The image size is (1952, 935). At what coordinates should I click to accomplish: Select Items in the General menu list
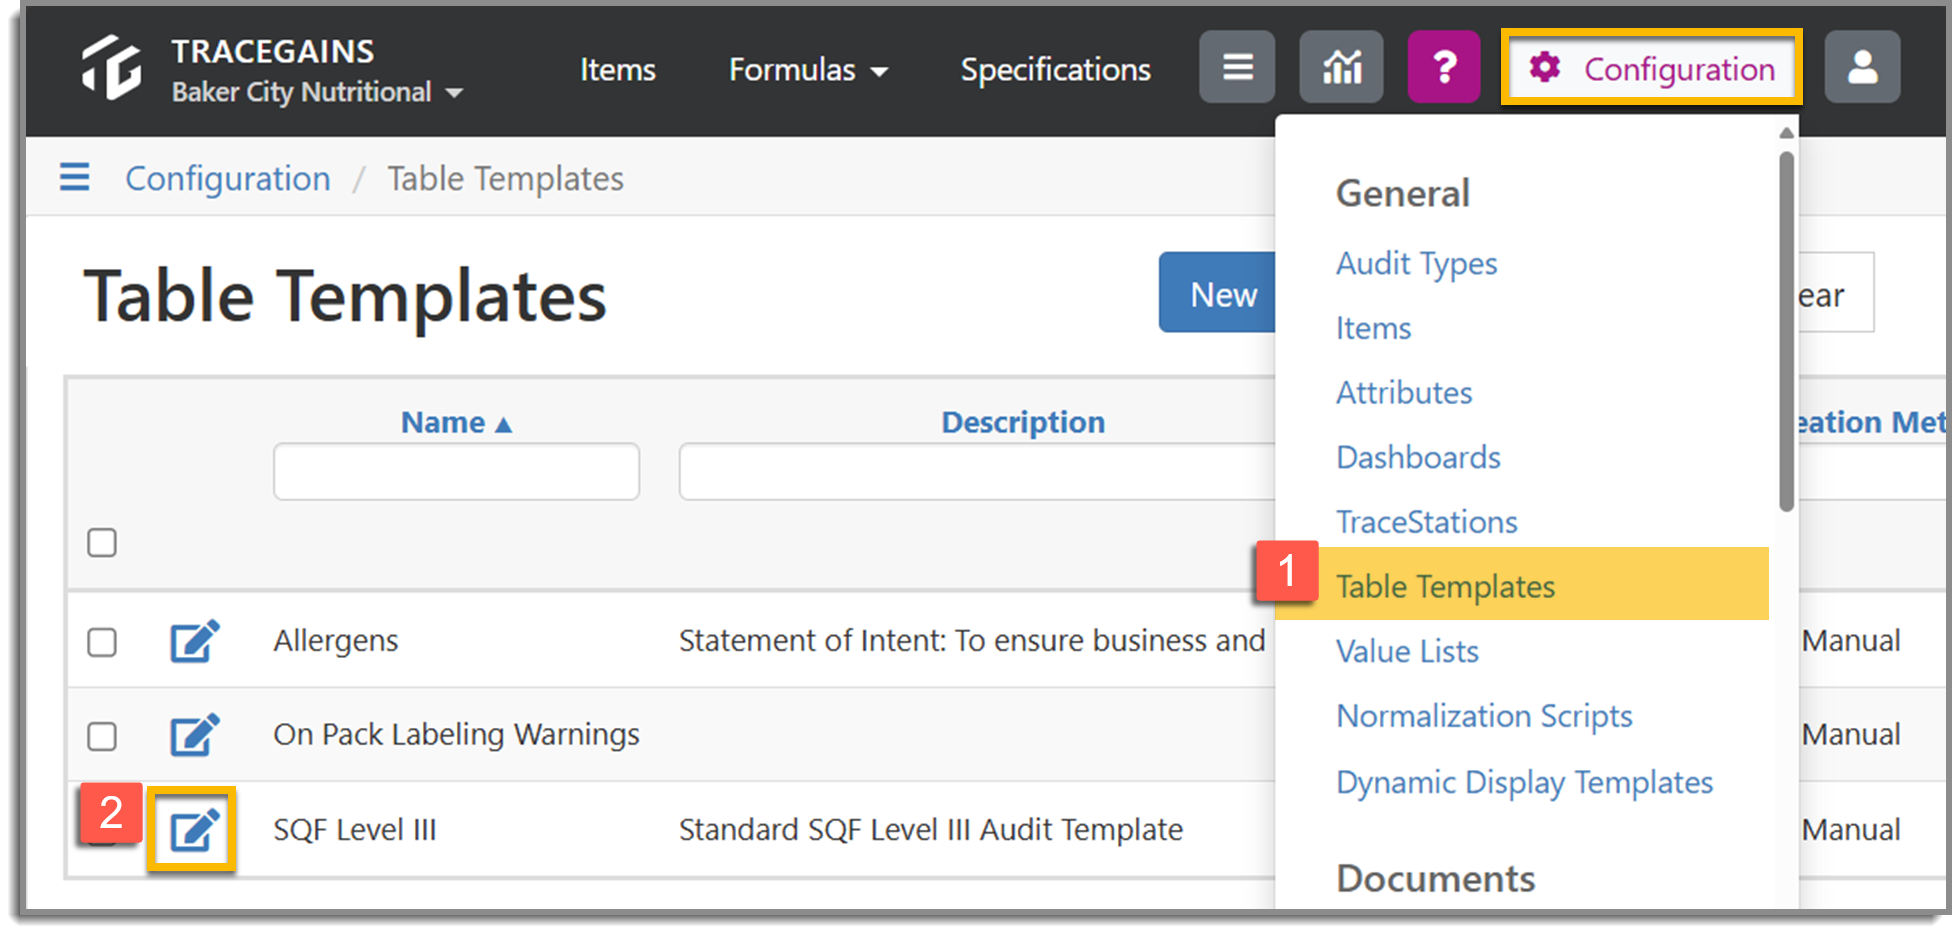point(1373,328)
